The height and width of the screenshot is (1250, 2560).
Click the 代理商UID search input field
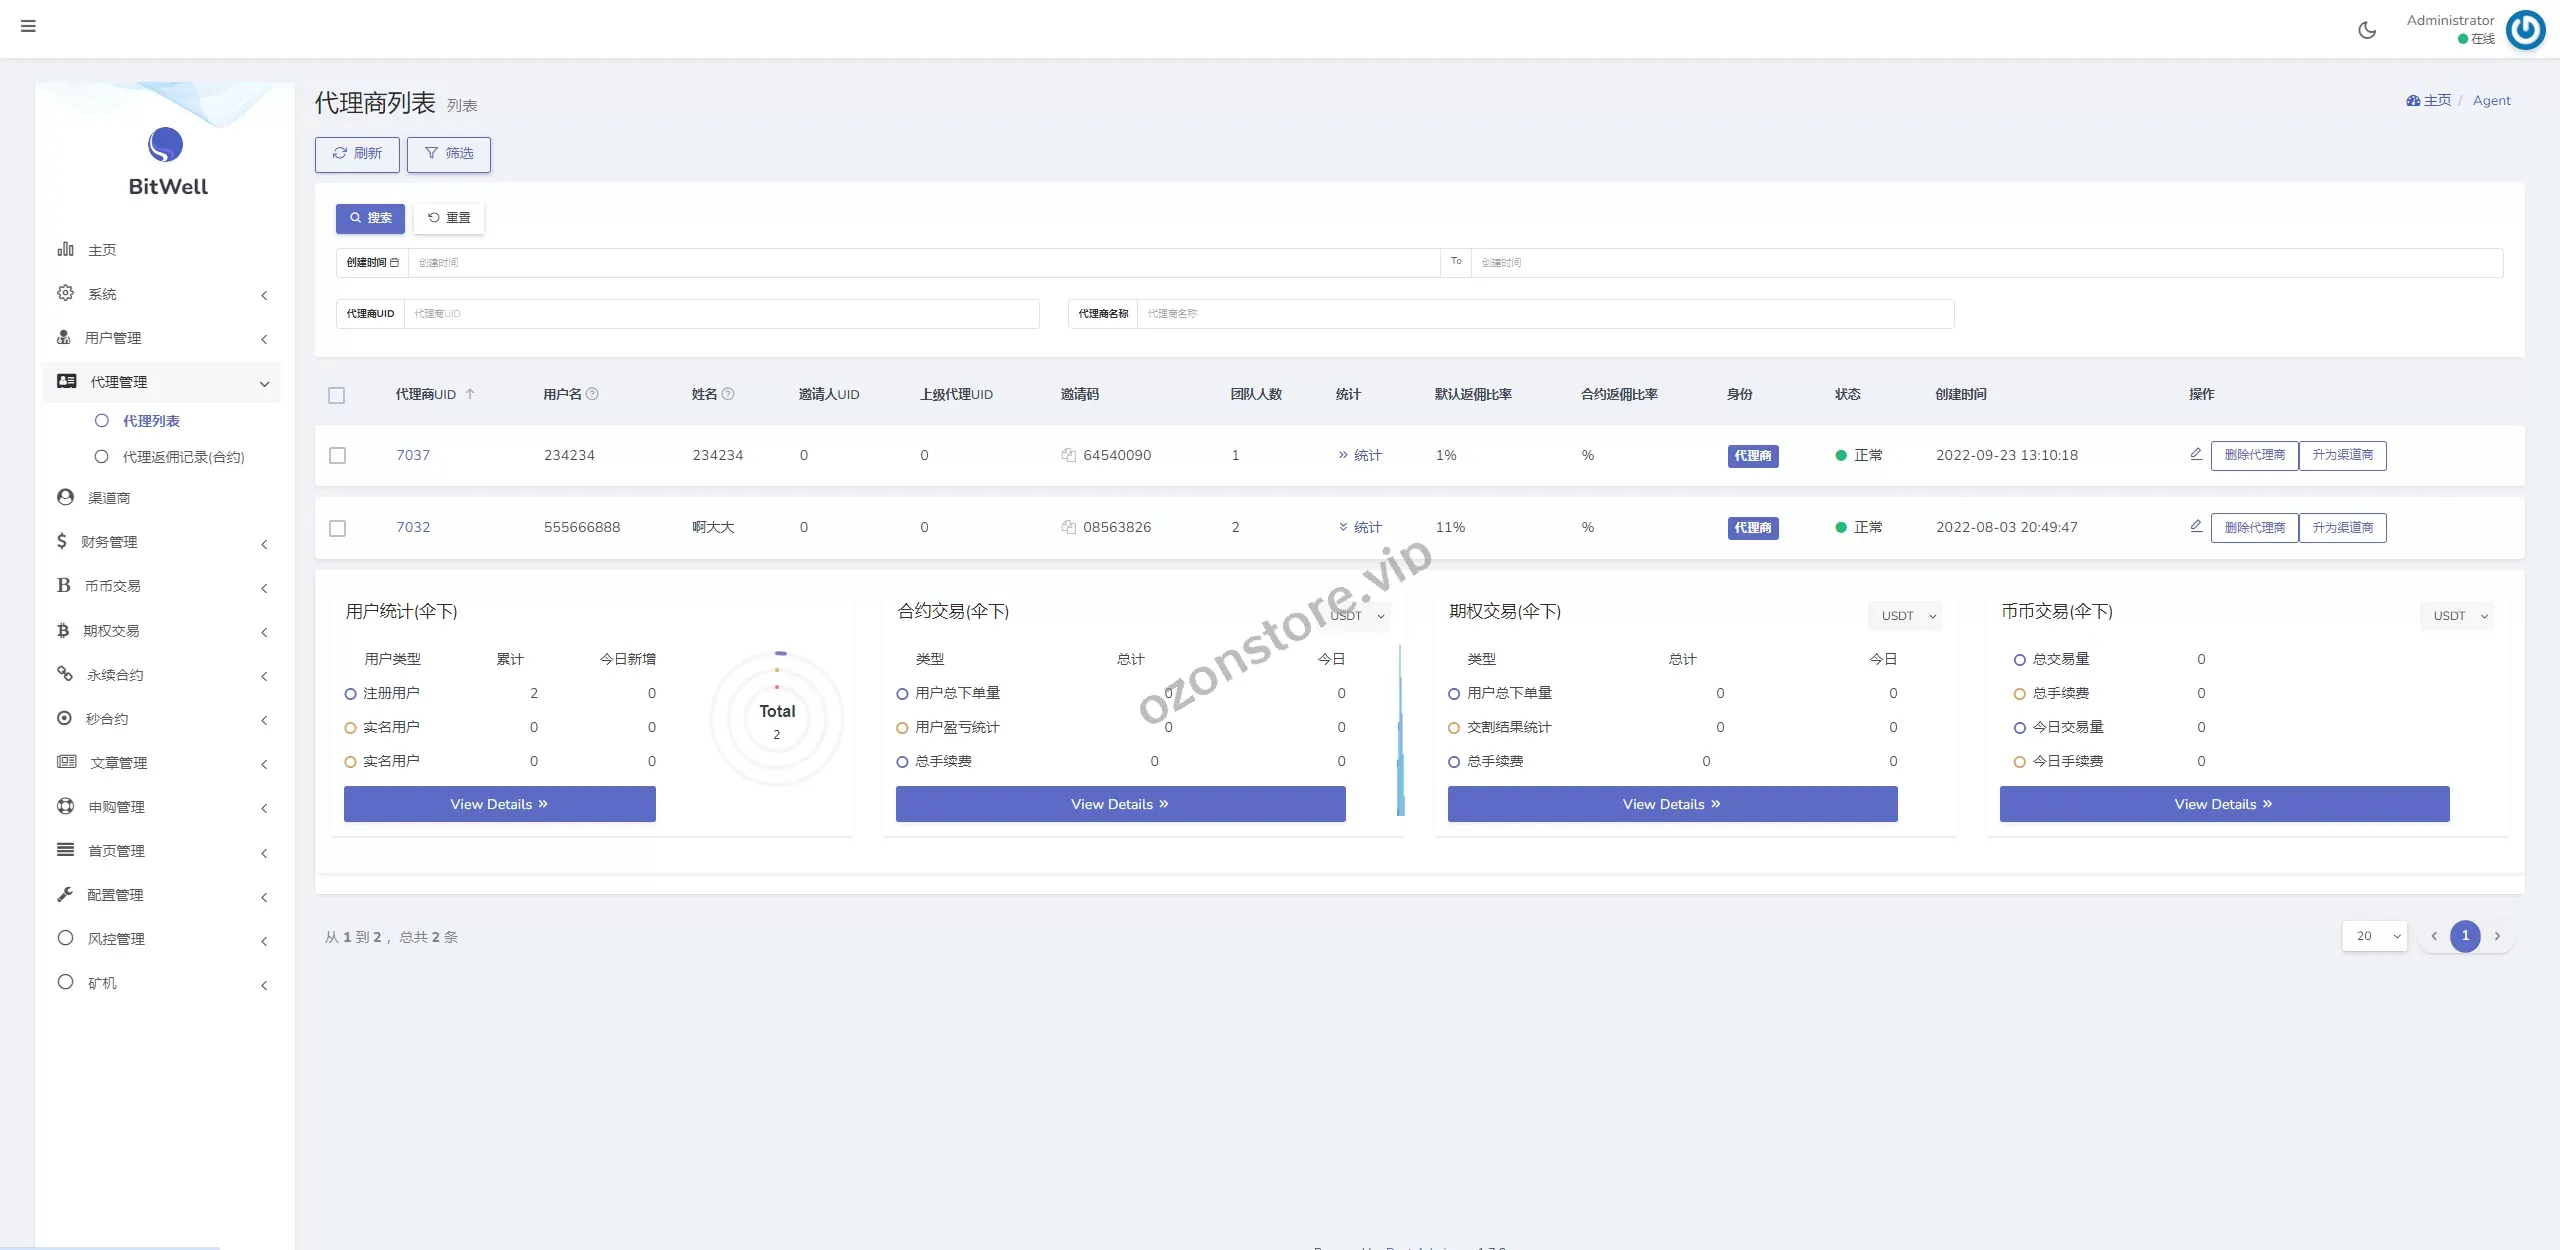(720, 314)
